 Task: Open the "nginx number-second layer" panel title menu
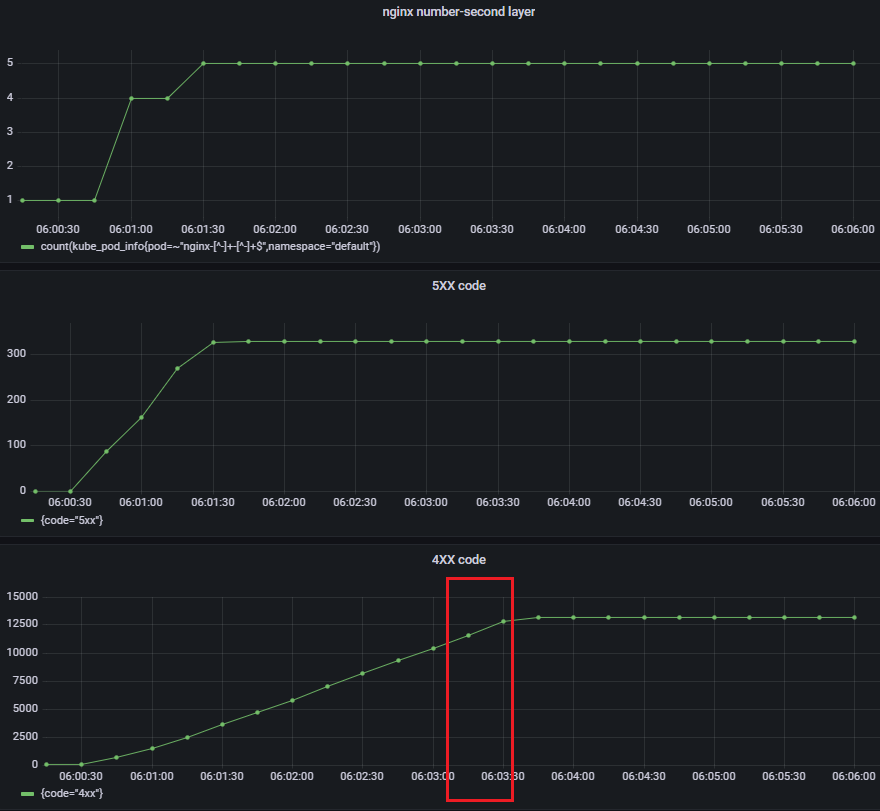click(440, 12)
